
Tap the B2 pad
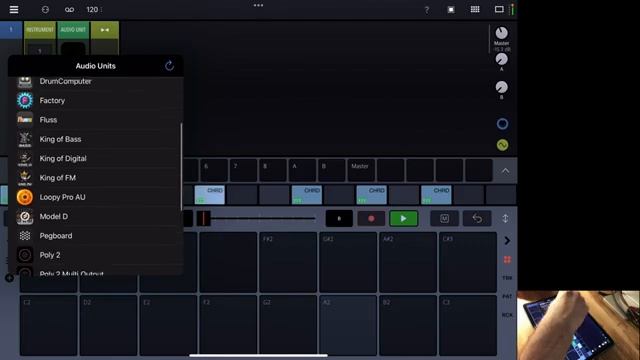pos(408,326)
